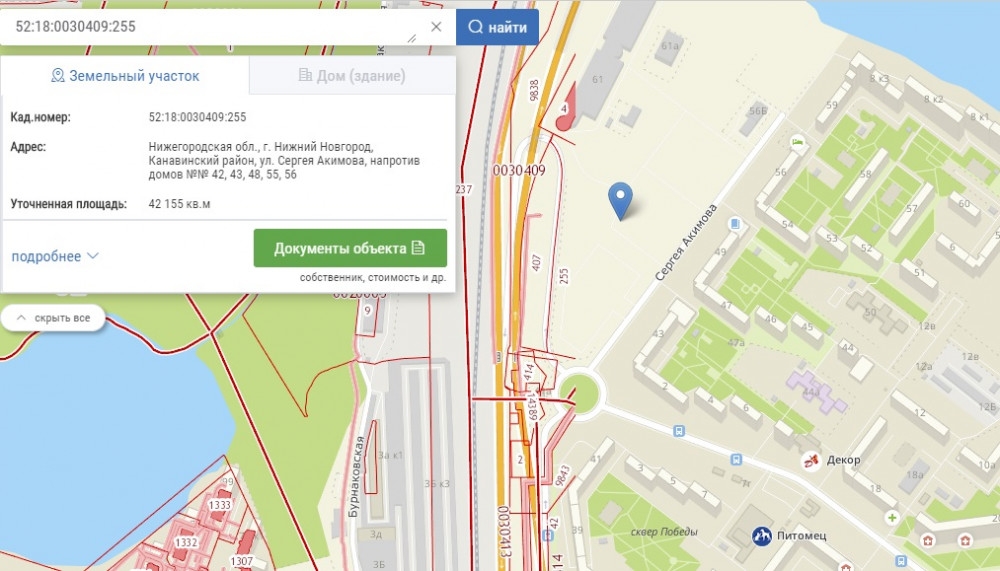
Task: Click the green hotel bed icon by building 56
Action: (796, 142)
